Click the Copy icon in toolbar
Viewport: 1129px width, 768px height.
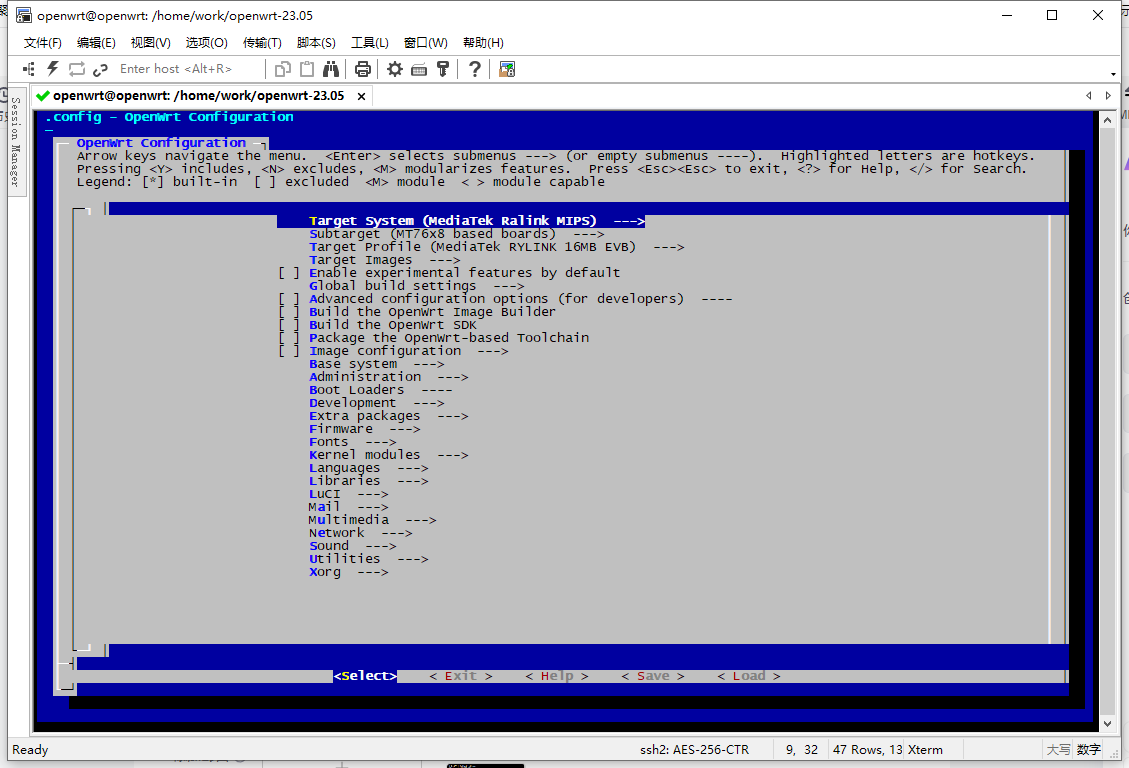[x=283, y=69]
